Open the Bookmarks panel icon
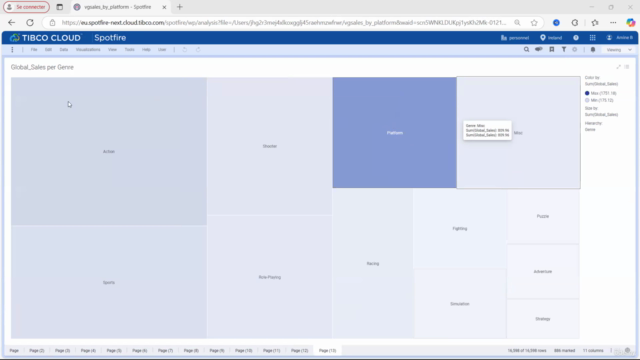The height and width of the screenshot is (360, 640). pyautogui.click(x=551, y=49)
